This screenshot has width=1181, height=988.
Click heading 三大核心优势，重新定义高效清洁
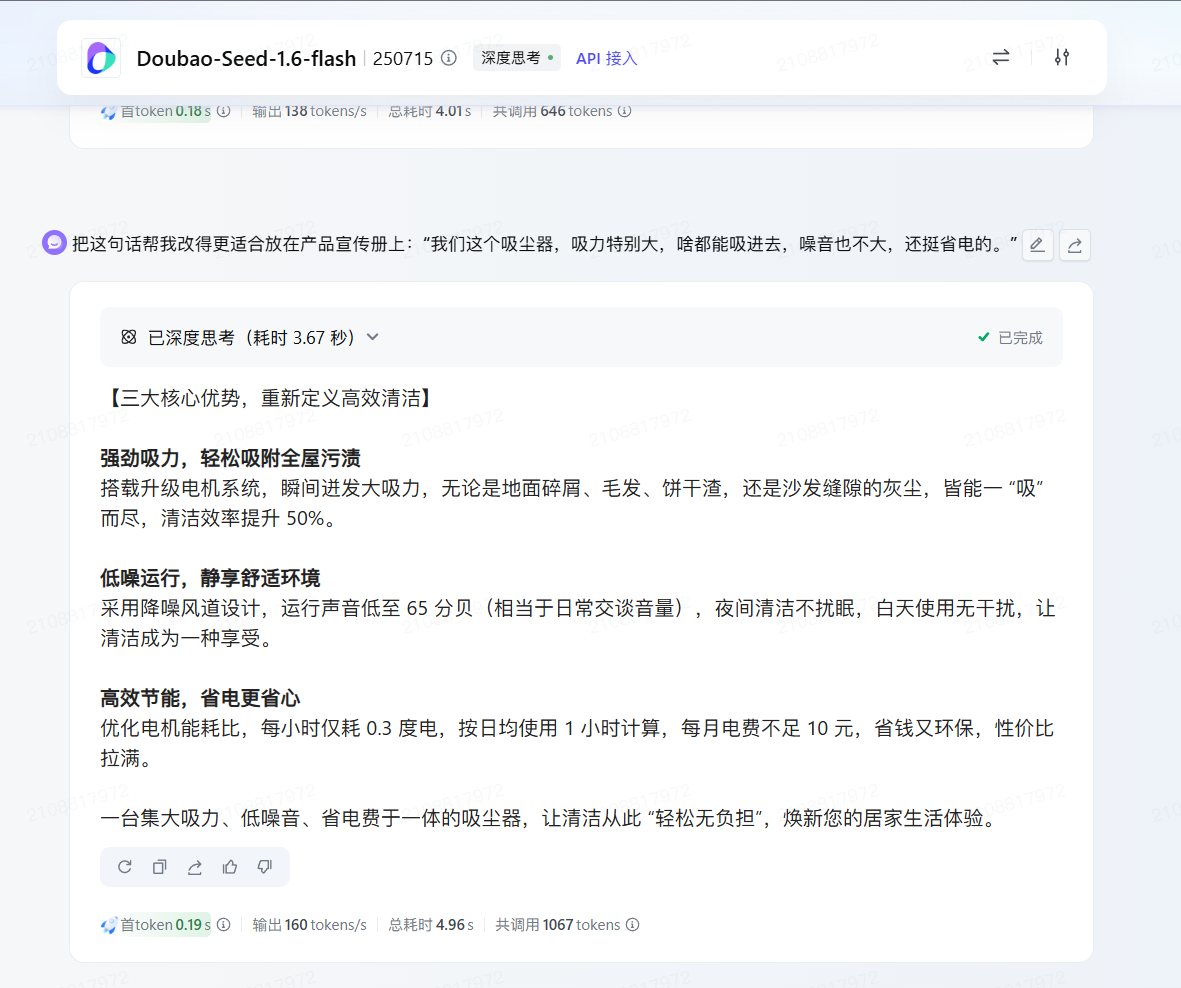(270, 398)
